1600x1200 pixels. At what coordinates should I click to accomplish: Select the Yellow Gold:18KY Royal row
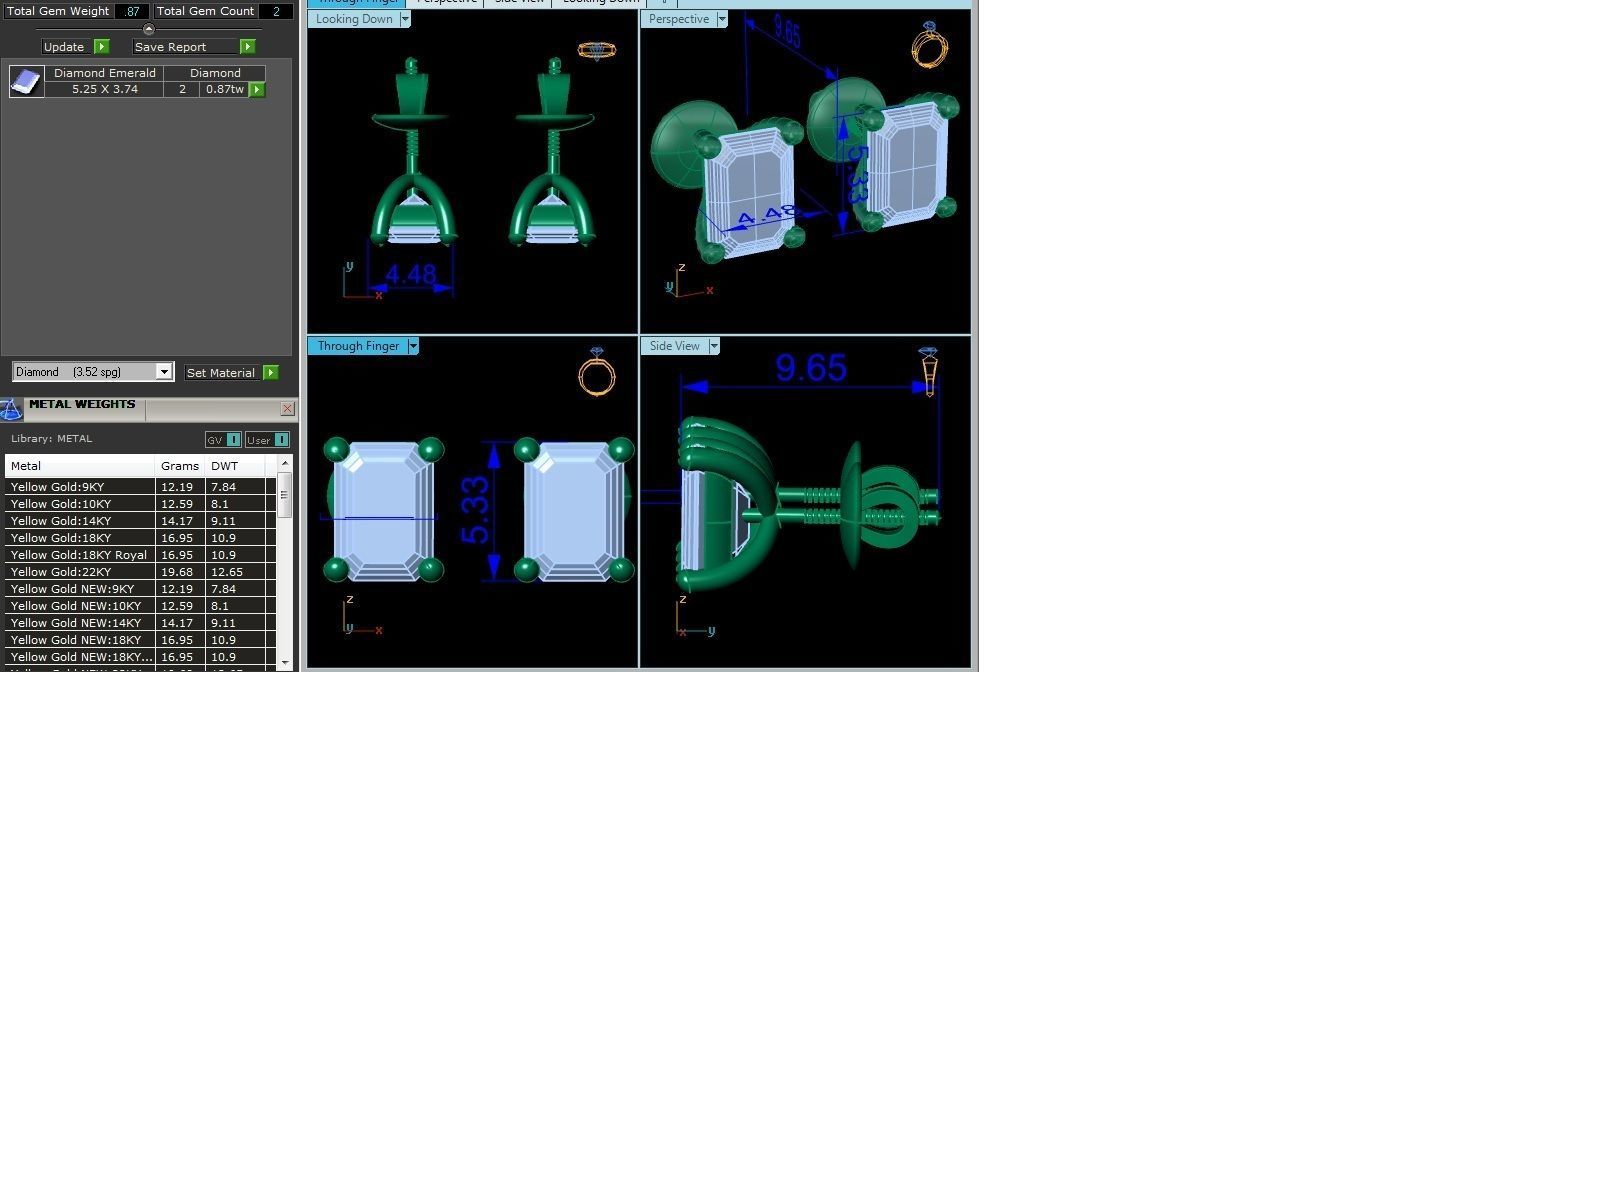pyautogui.click(x=140, y=555)
